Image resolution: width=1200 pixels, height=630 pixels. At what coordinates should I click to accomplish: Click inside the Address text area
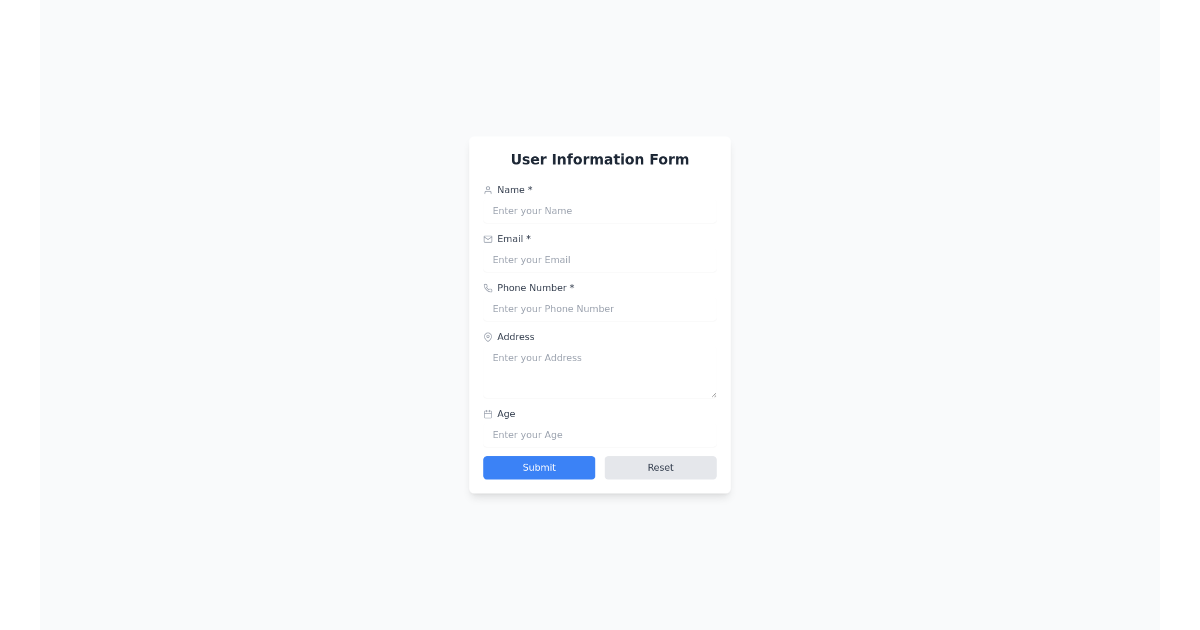(x=600, y=368)
